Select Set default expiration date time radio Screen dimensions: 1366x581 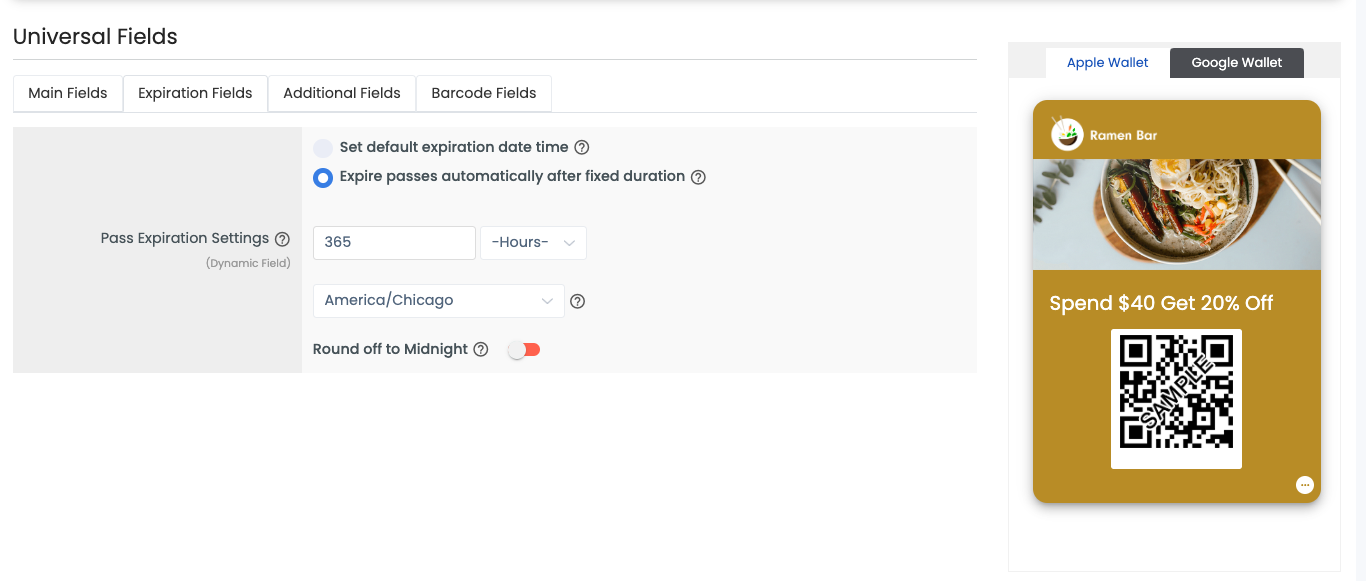pos(323,148)
